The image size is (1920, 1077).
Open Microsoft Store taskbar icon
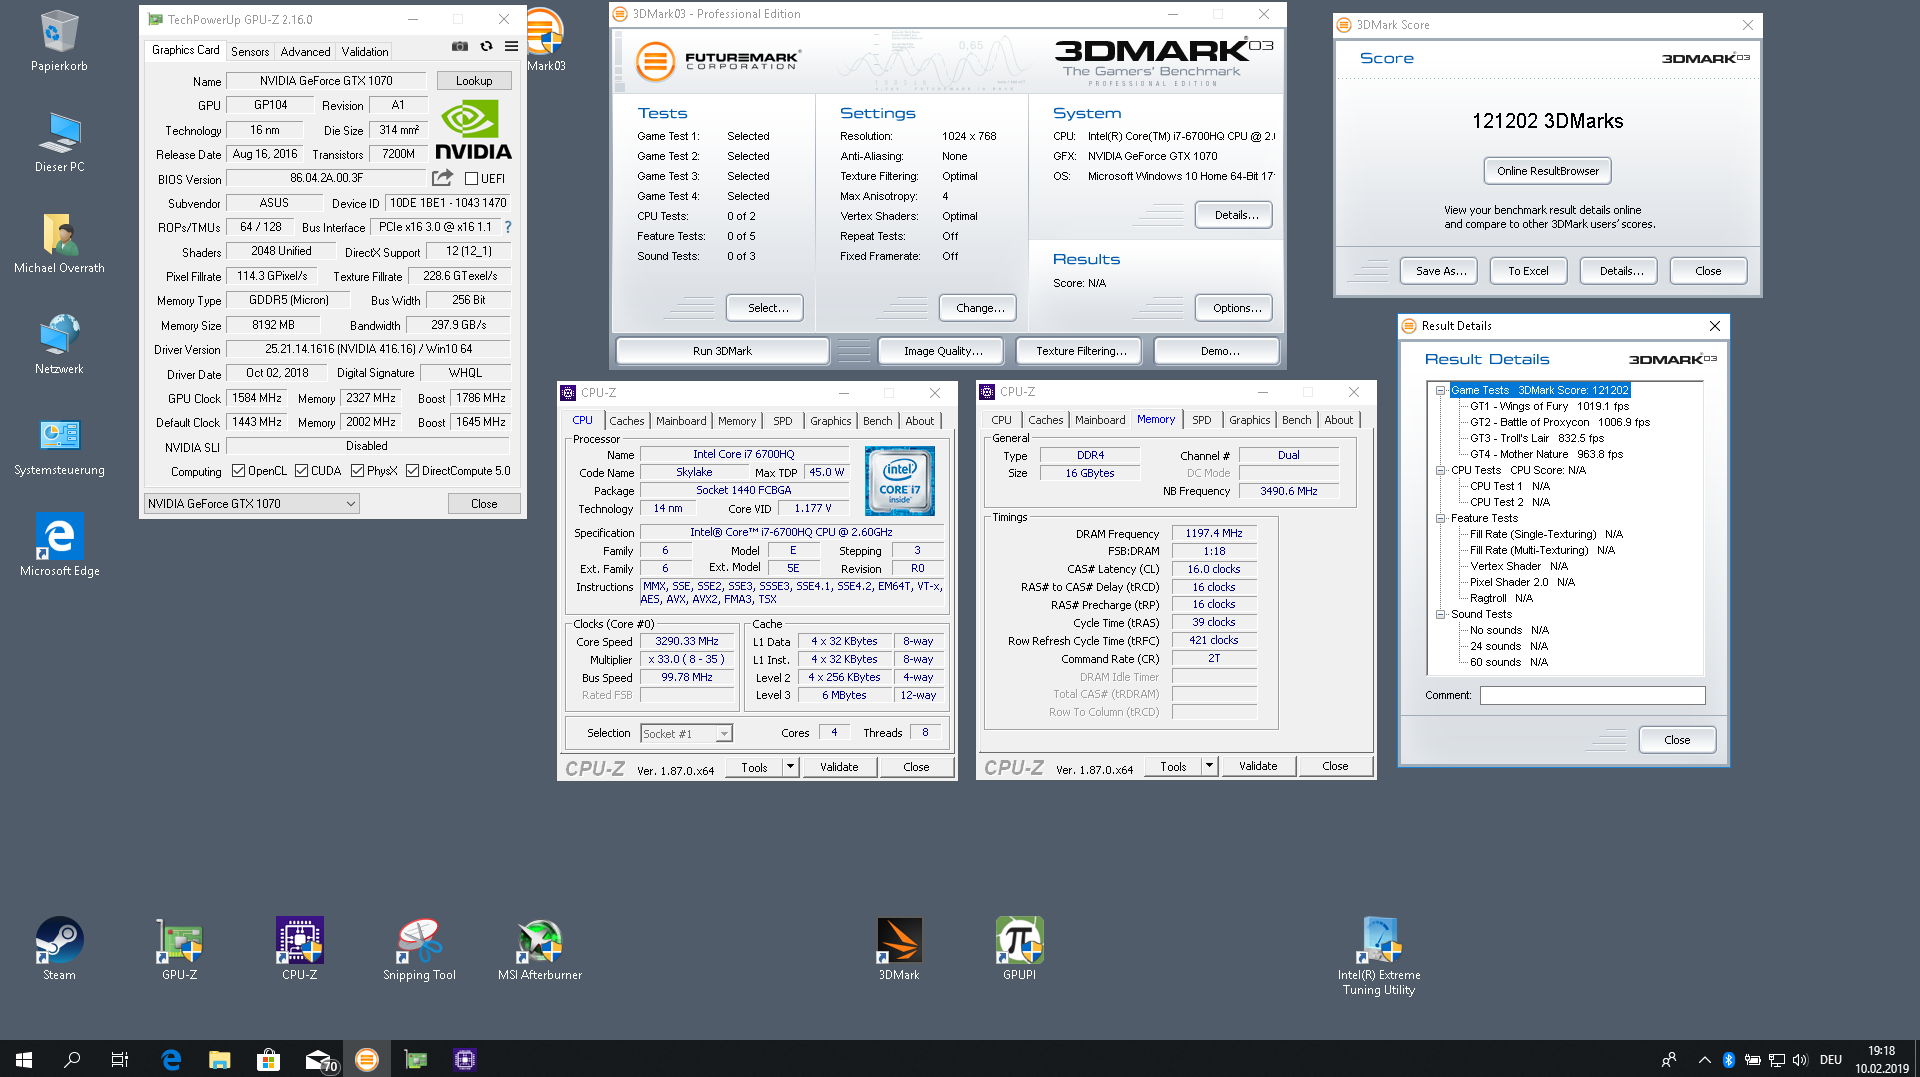268,1059
